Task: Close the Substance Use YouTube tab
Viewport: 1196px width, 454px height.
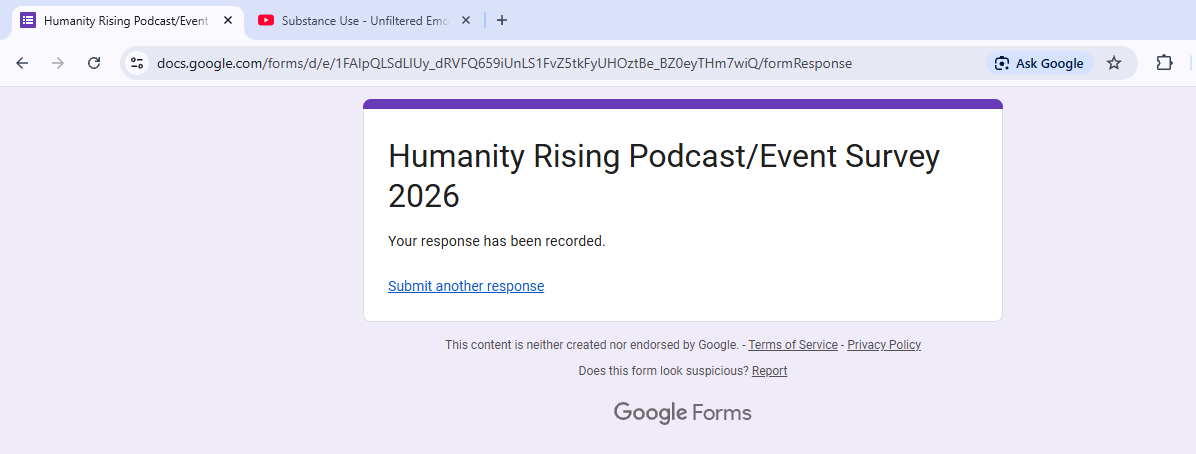Action: tap(465, 20)
